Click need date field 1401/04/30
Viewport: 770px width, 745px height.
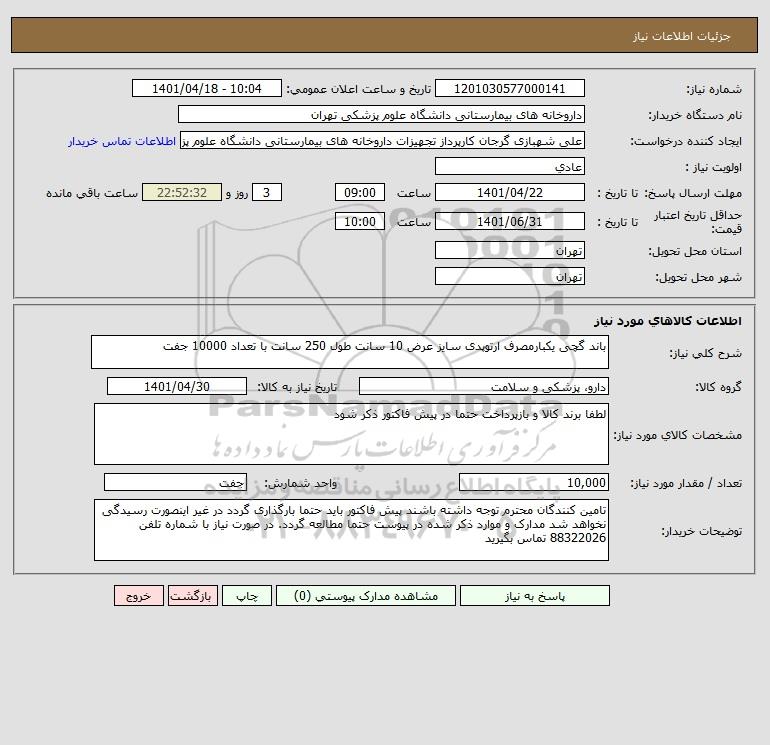(x=177, y=386)
